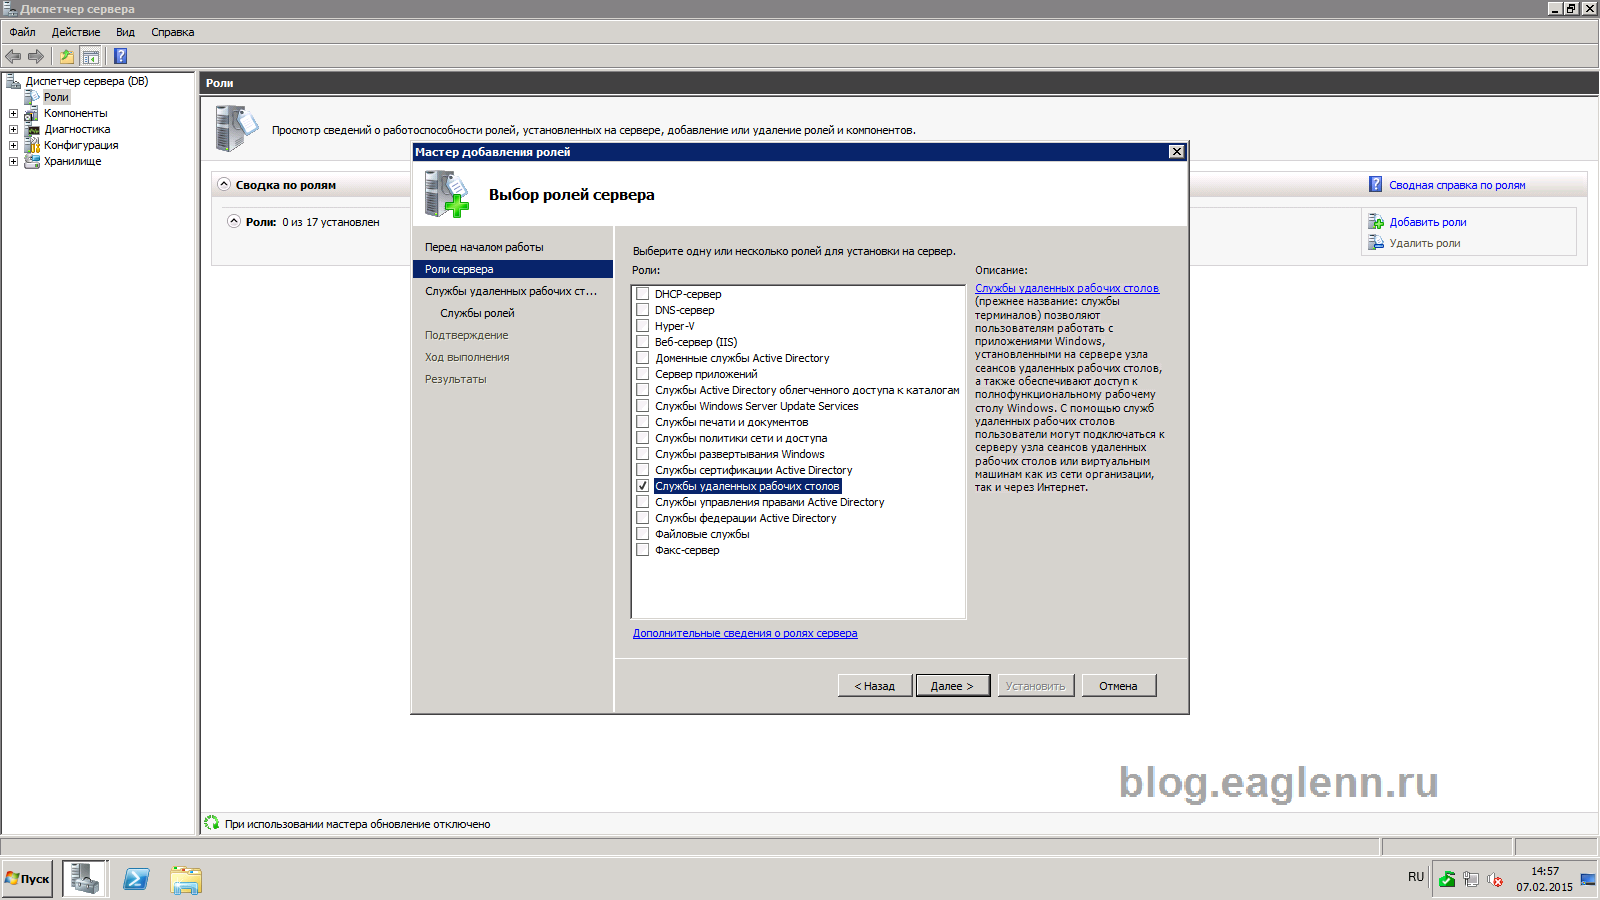Image resolution: width=1600 pixels, height=900 pixels.
Task: Check the Файловые службы role
Action: 643,534
